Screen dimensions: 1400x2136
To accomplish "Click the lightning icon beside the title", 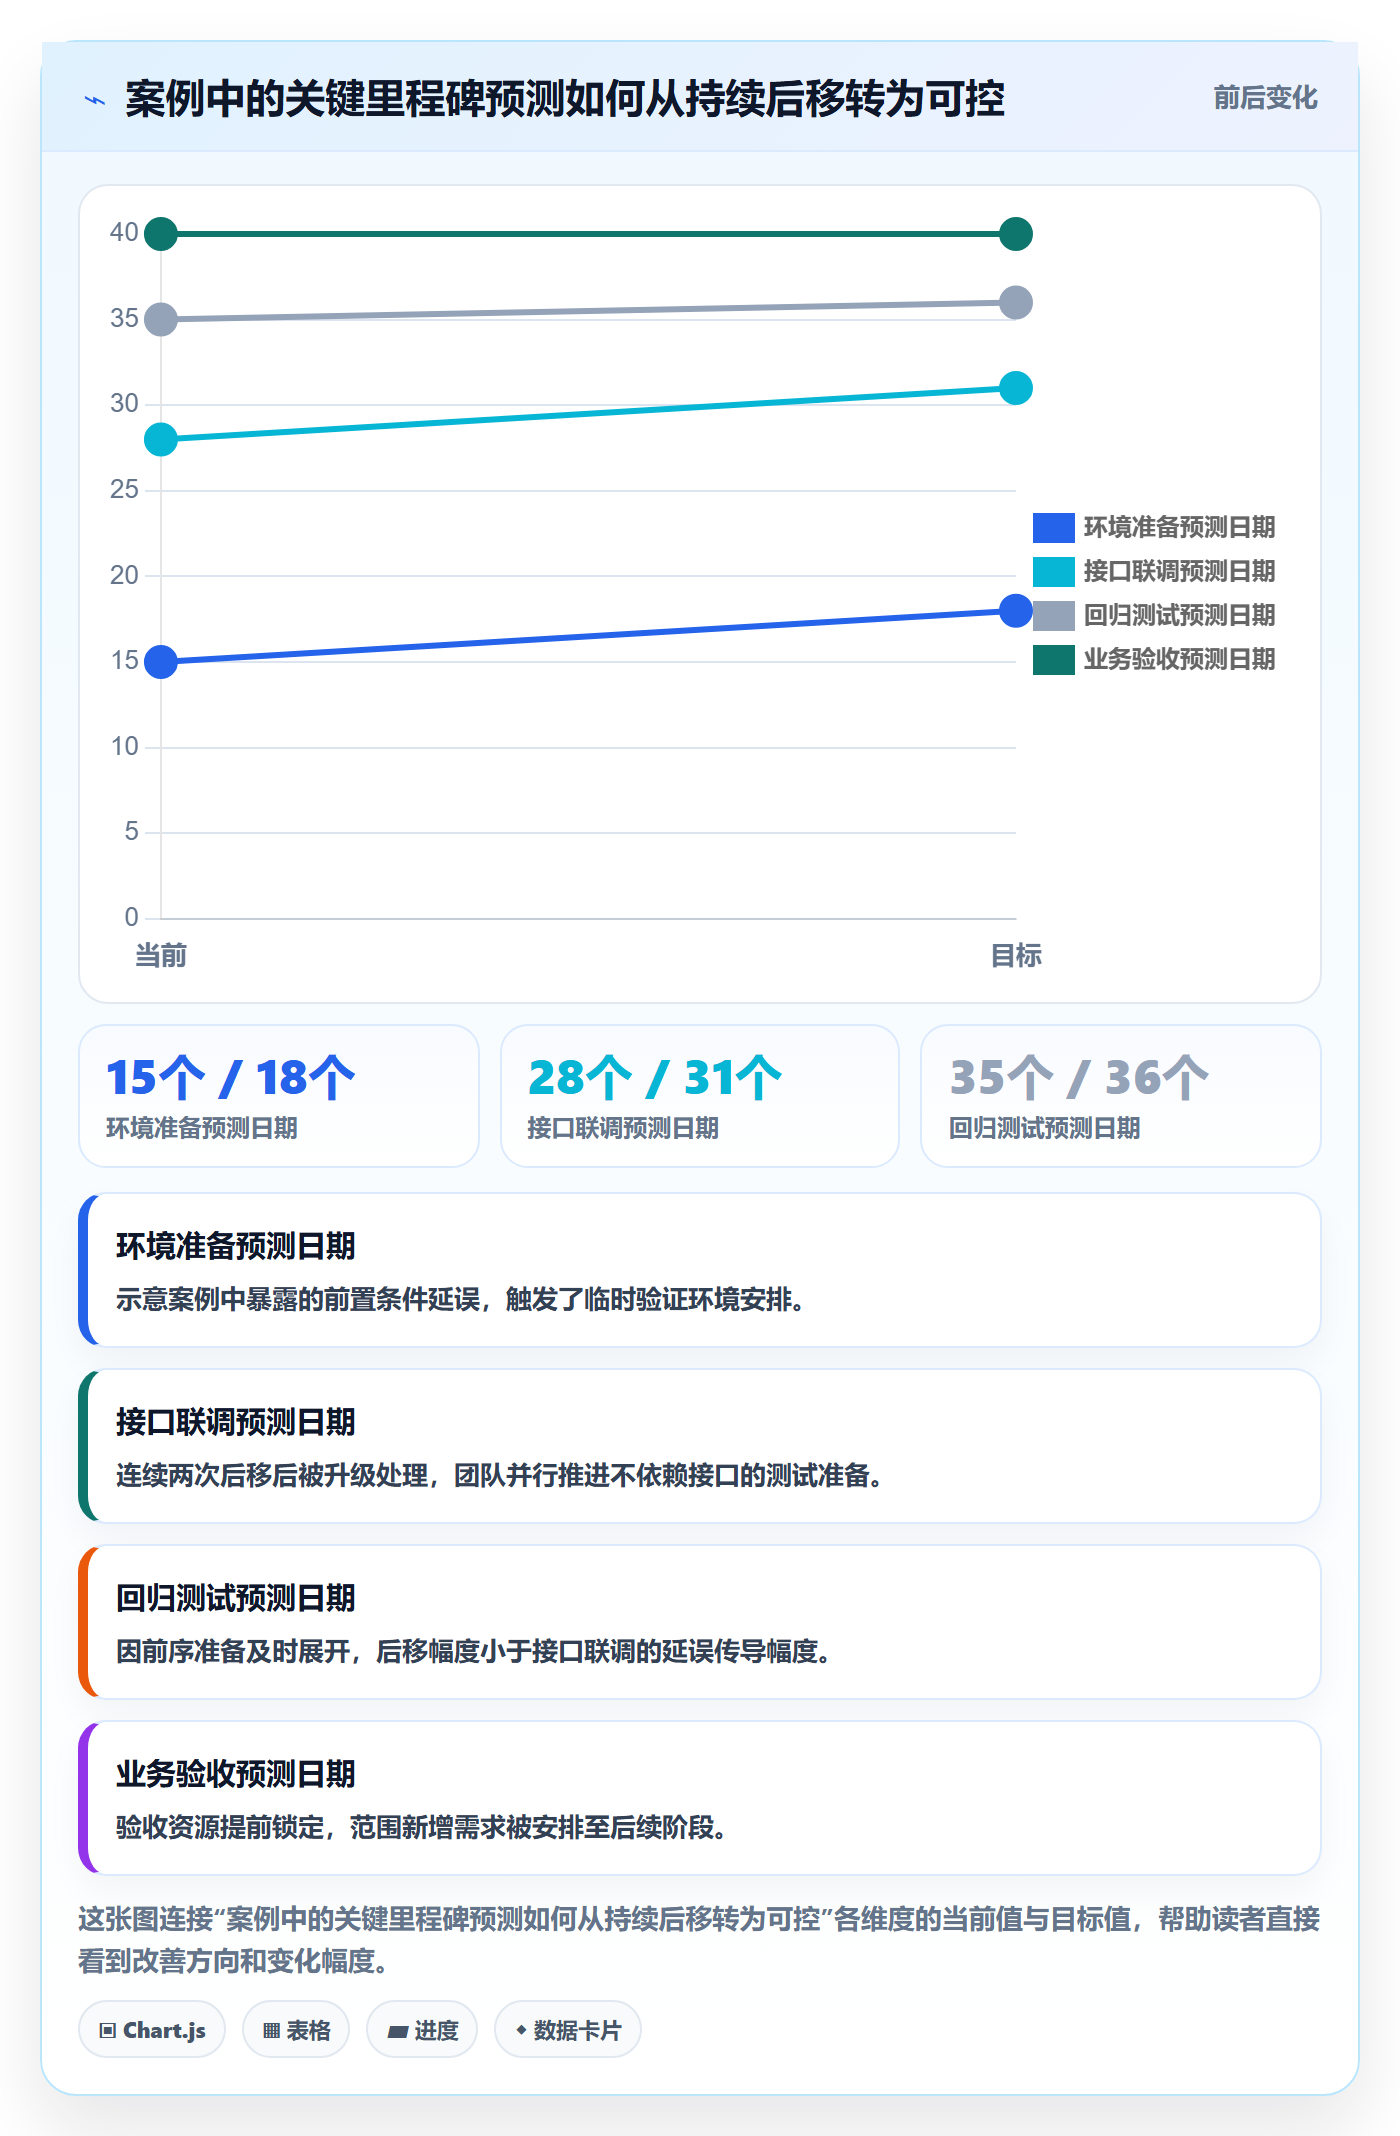I will (95, 100).
